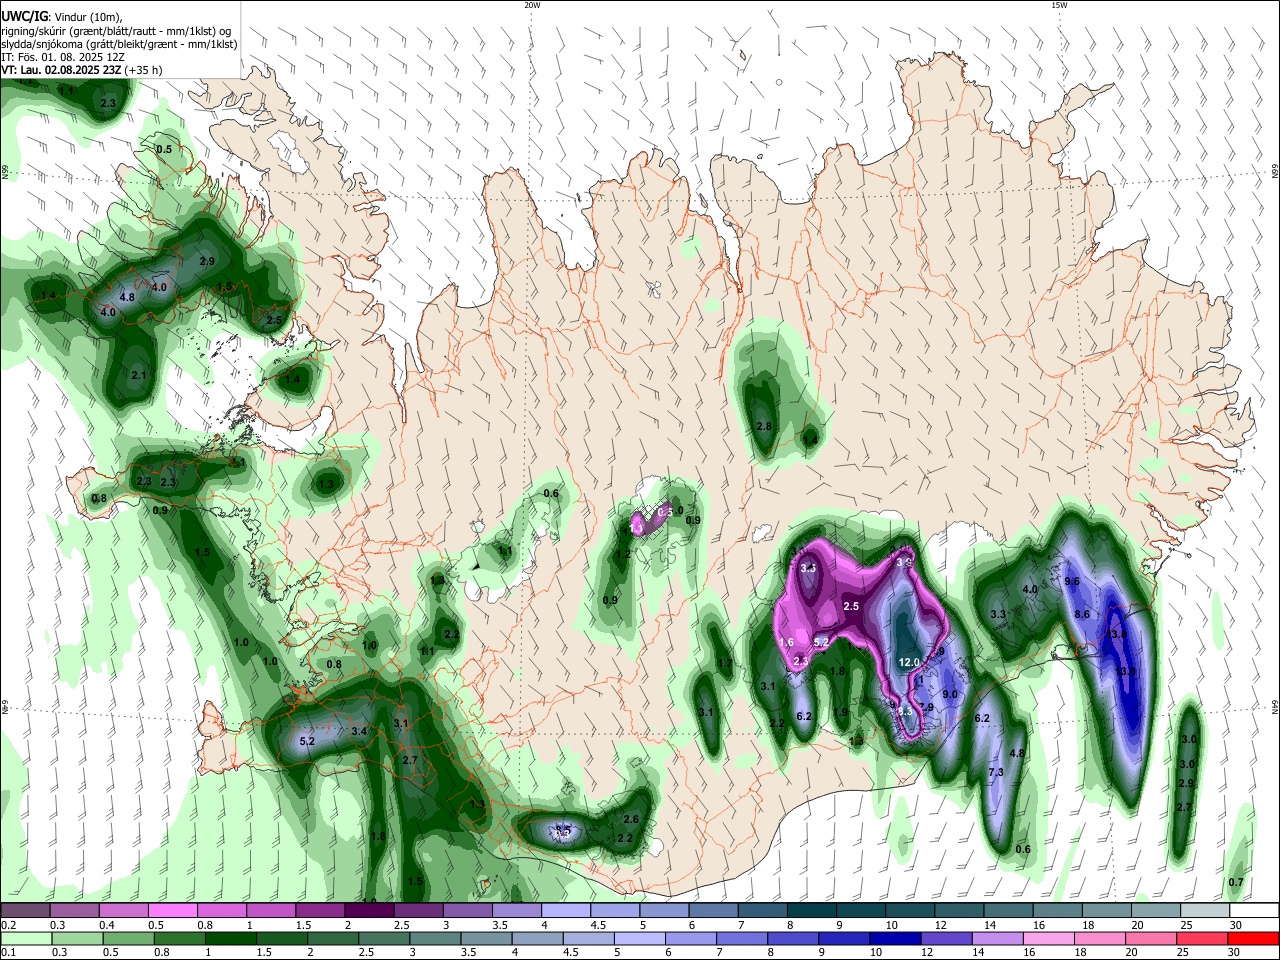The image size is (1280, 960).
Task: Click the 0.4 scale label under the upper legend
Action: (107, 925)
